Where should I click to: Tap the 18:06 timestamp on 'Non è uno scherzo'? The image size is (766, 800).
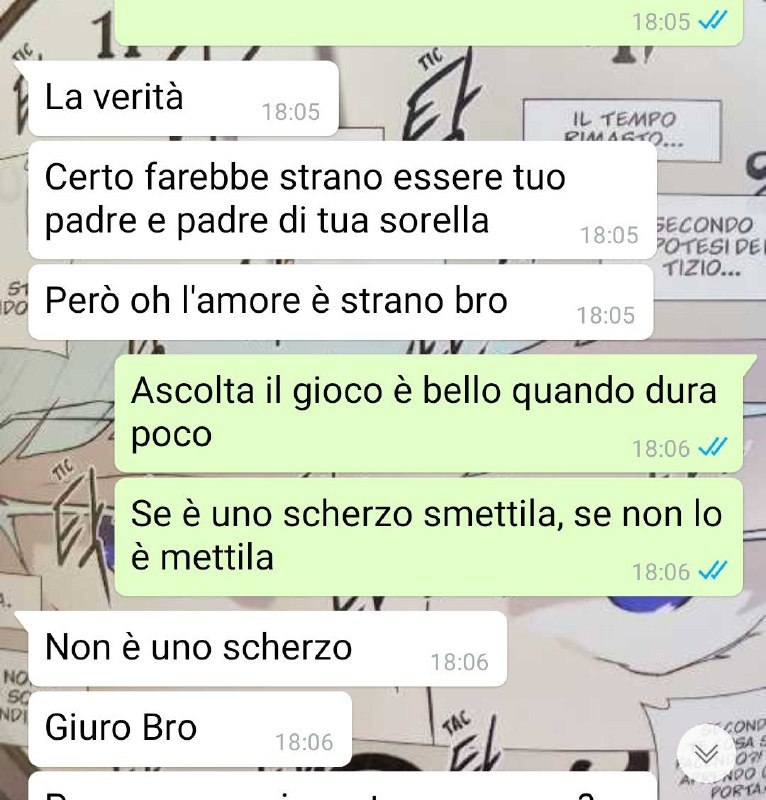pos(459,662)
